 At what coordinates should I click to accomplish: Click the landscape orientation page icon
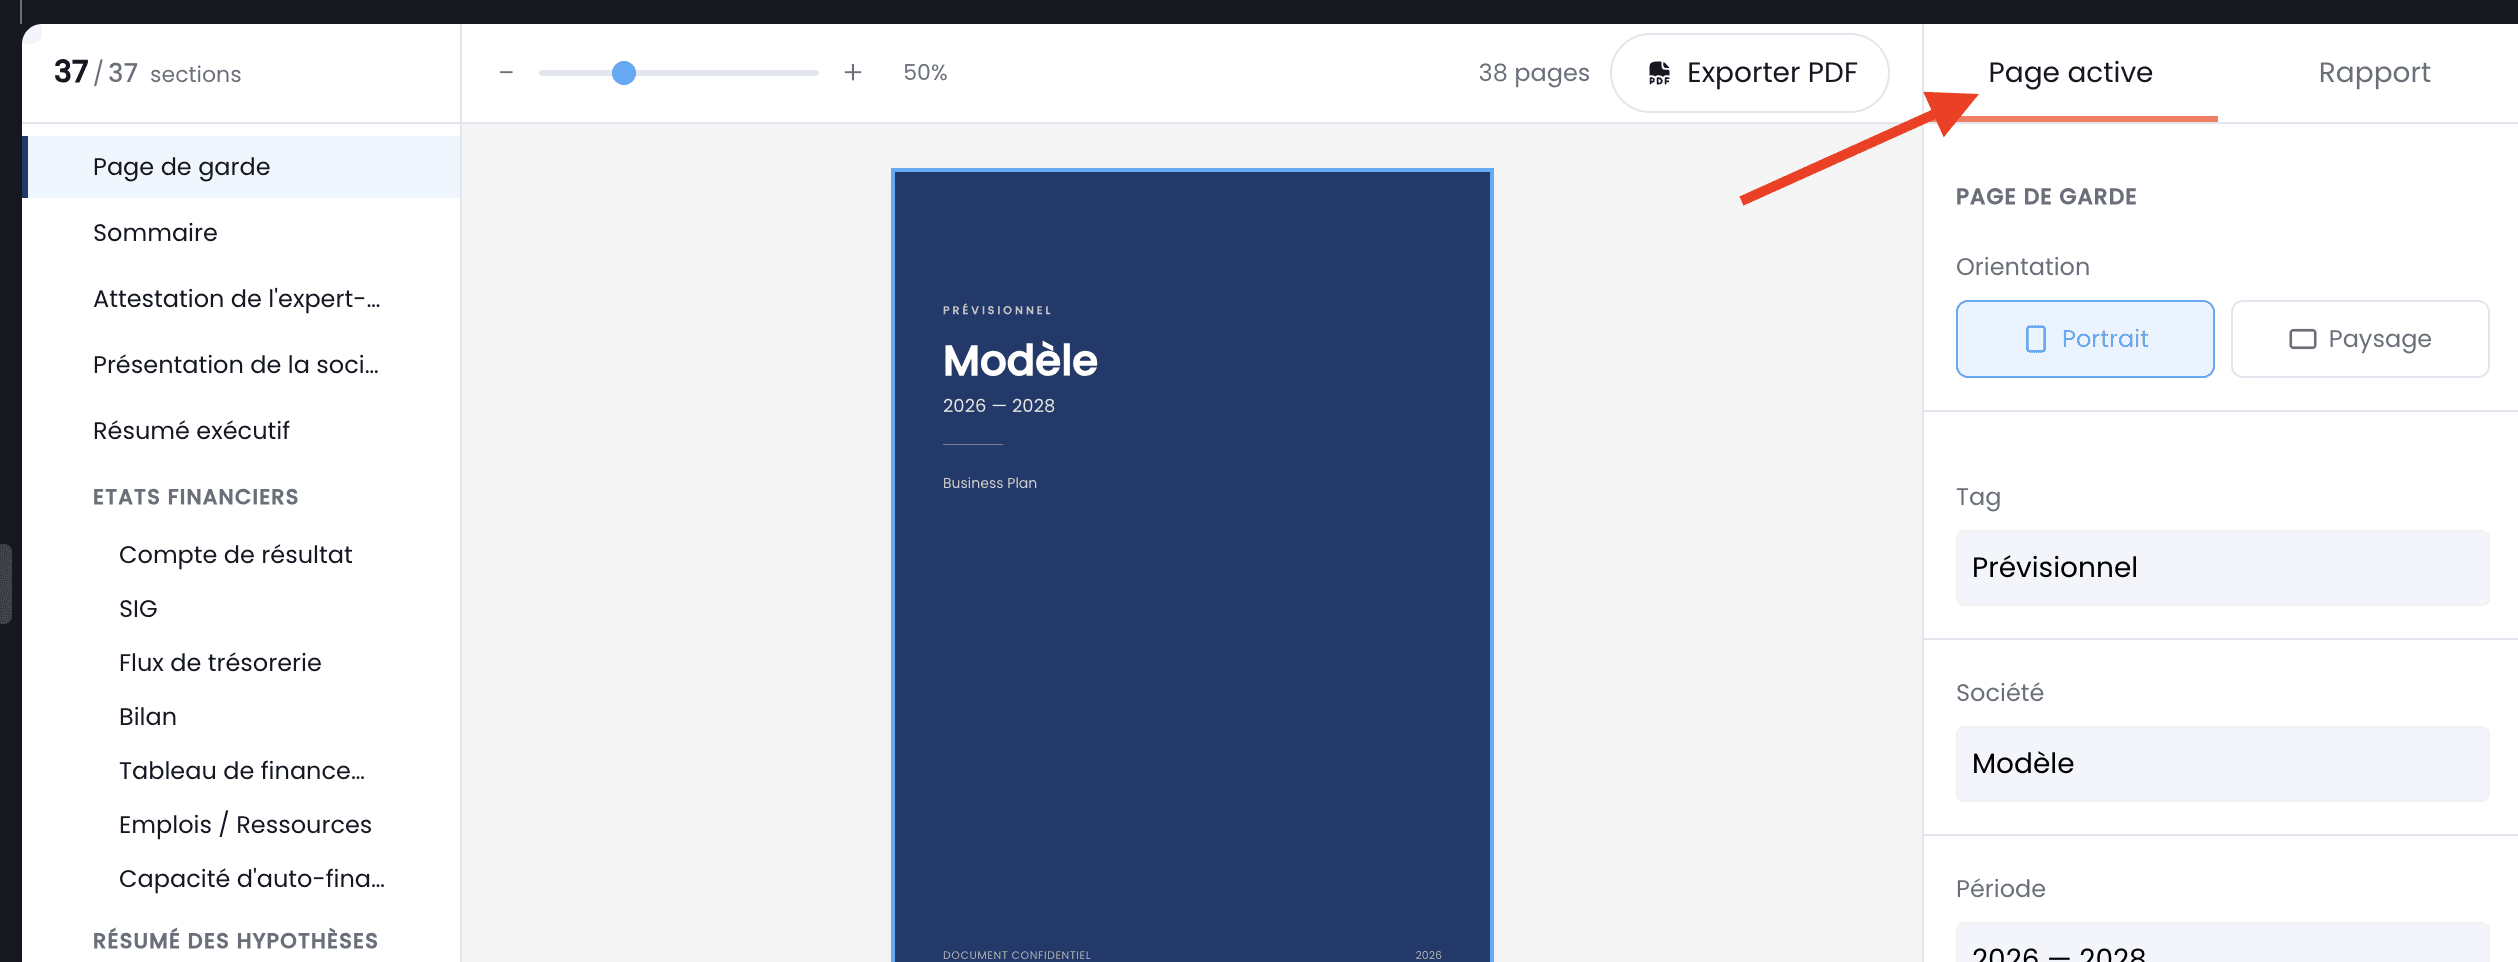[2302, 339]
